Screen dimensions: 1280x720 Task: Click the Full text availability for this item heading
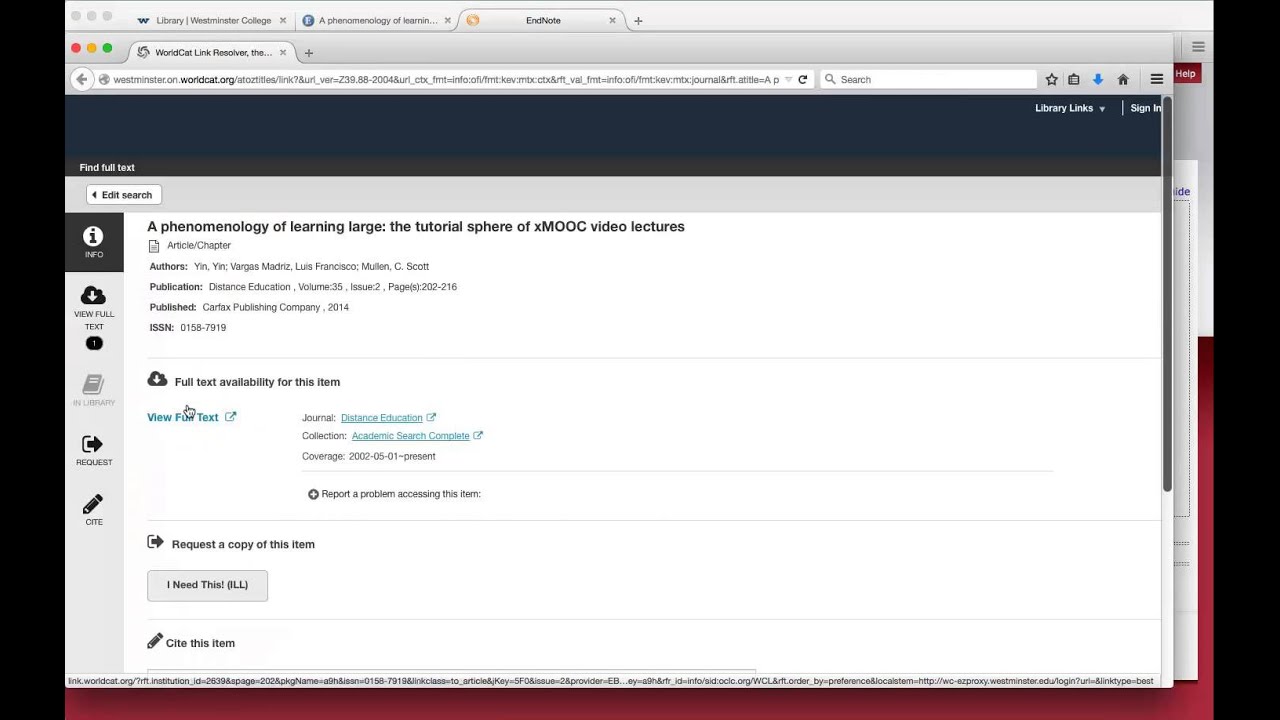point(257,382)
